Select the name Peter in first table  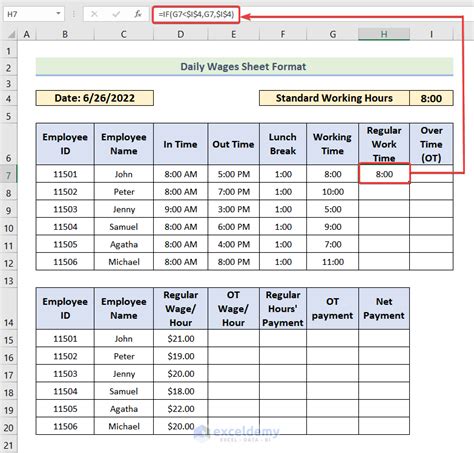(x=124, y=192)
